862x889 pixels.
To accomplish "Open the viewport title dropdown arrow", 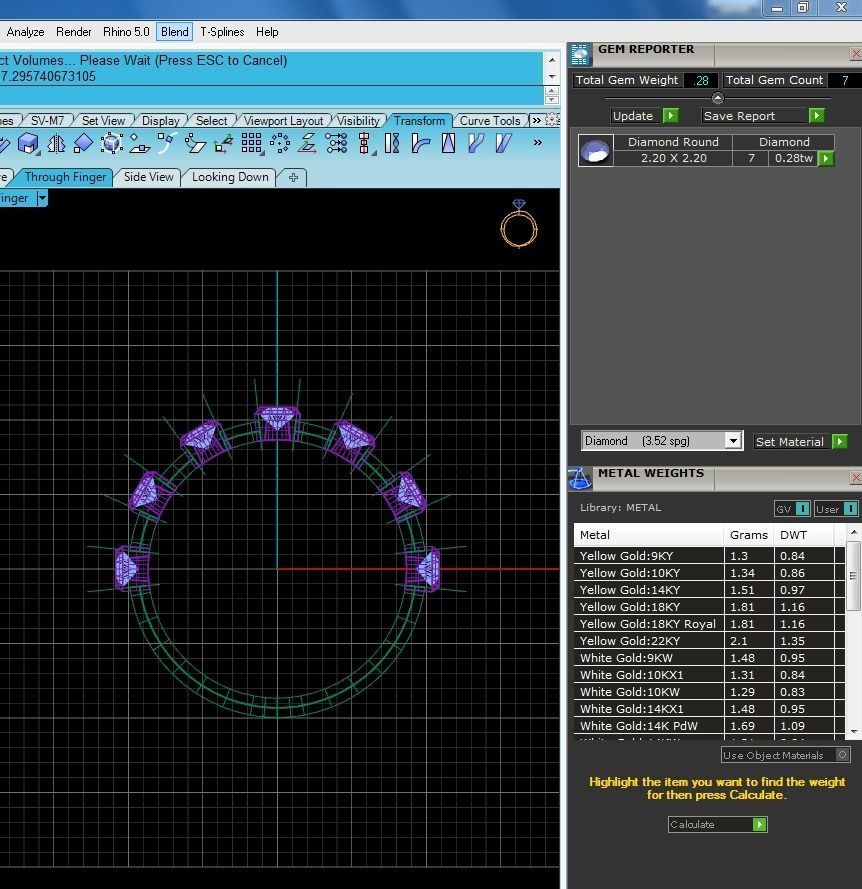I will [42, 198].
